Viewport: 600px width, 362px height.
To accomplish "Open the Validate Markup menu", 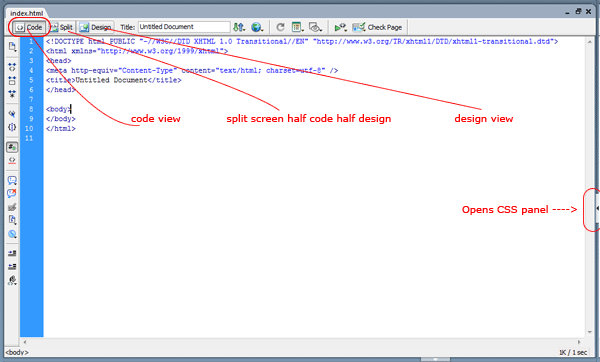I will (340, 27).
